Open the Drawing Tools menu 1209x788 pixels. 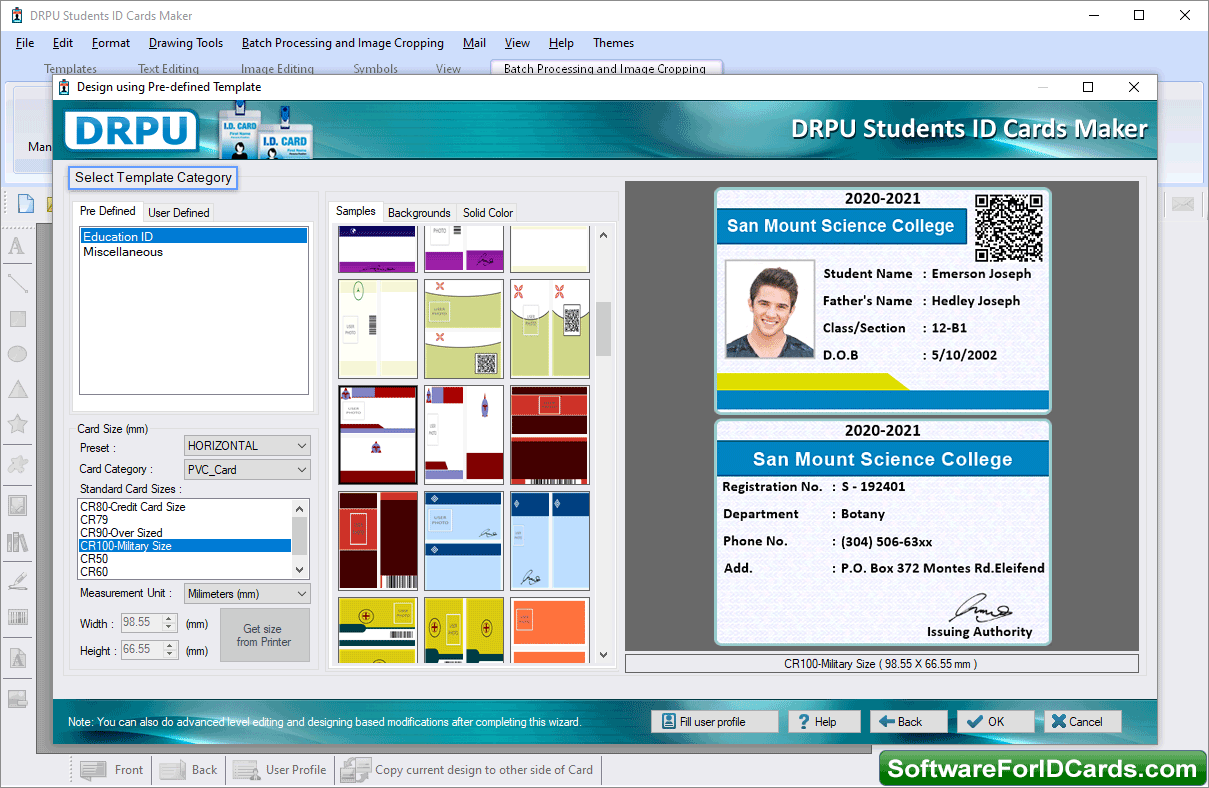186,43
